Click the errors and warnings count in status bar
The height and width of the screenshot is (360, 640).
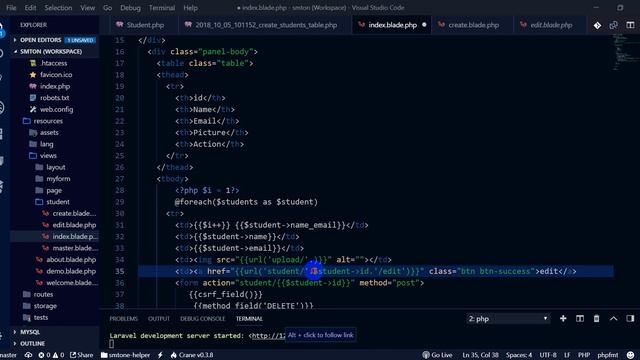coord(51,355)
